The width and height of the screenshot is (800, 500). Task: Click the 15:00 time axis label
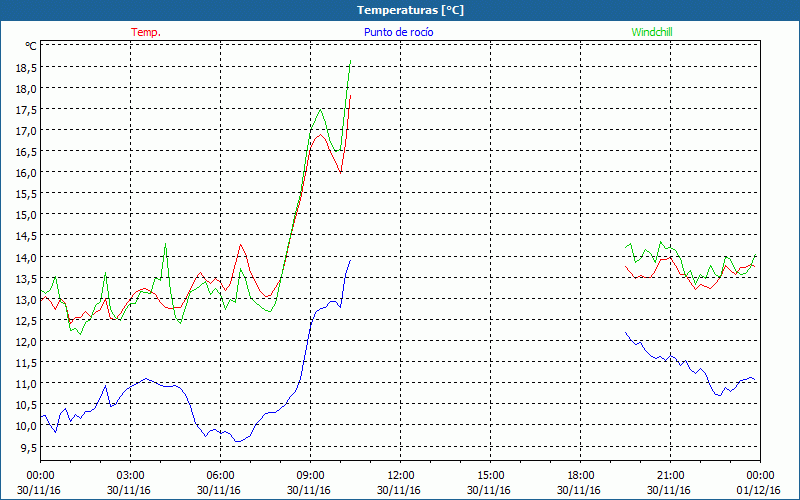(x=490, y=476)
